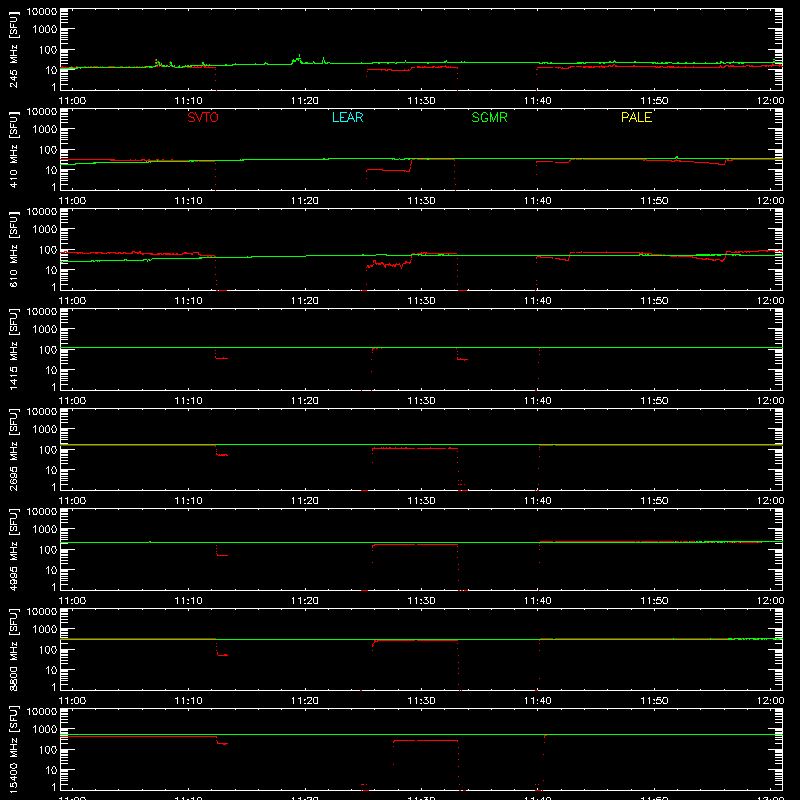The image size is (800, 800).
Task: Click the red SVTO station label
Action: [203, 117]
